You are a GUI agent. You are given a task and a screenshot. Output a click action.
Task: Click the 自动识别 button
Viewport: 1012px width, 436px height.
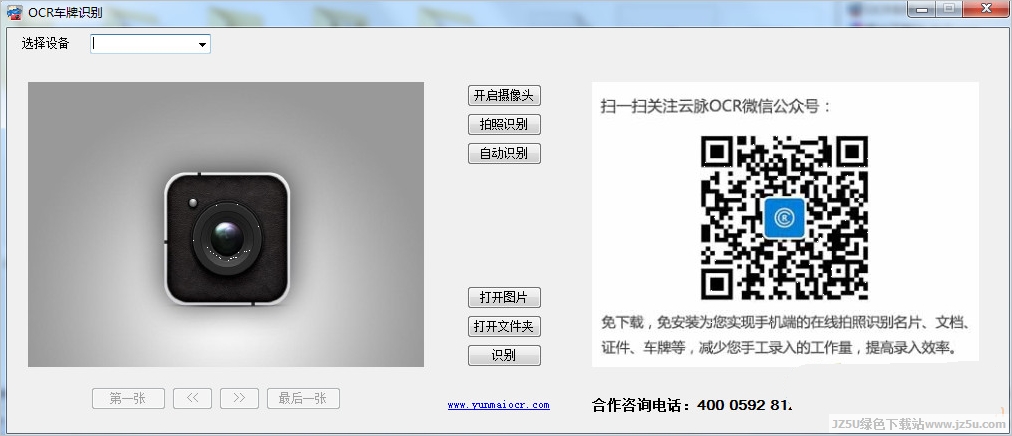[x=504, y=154]
